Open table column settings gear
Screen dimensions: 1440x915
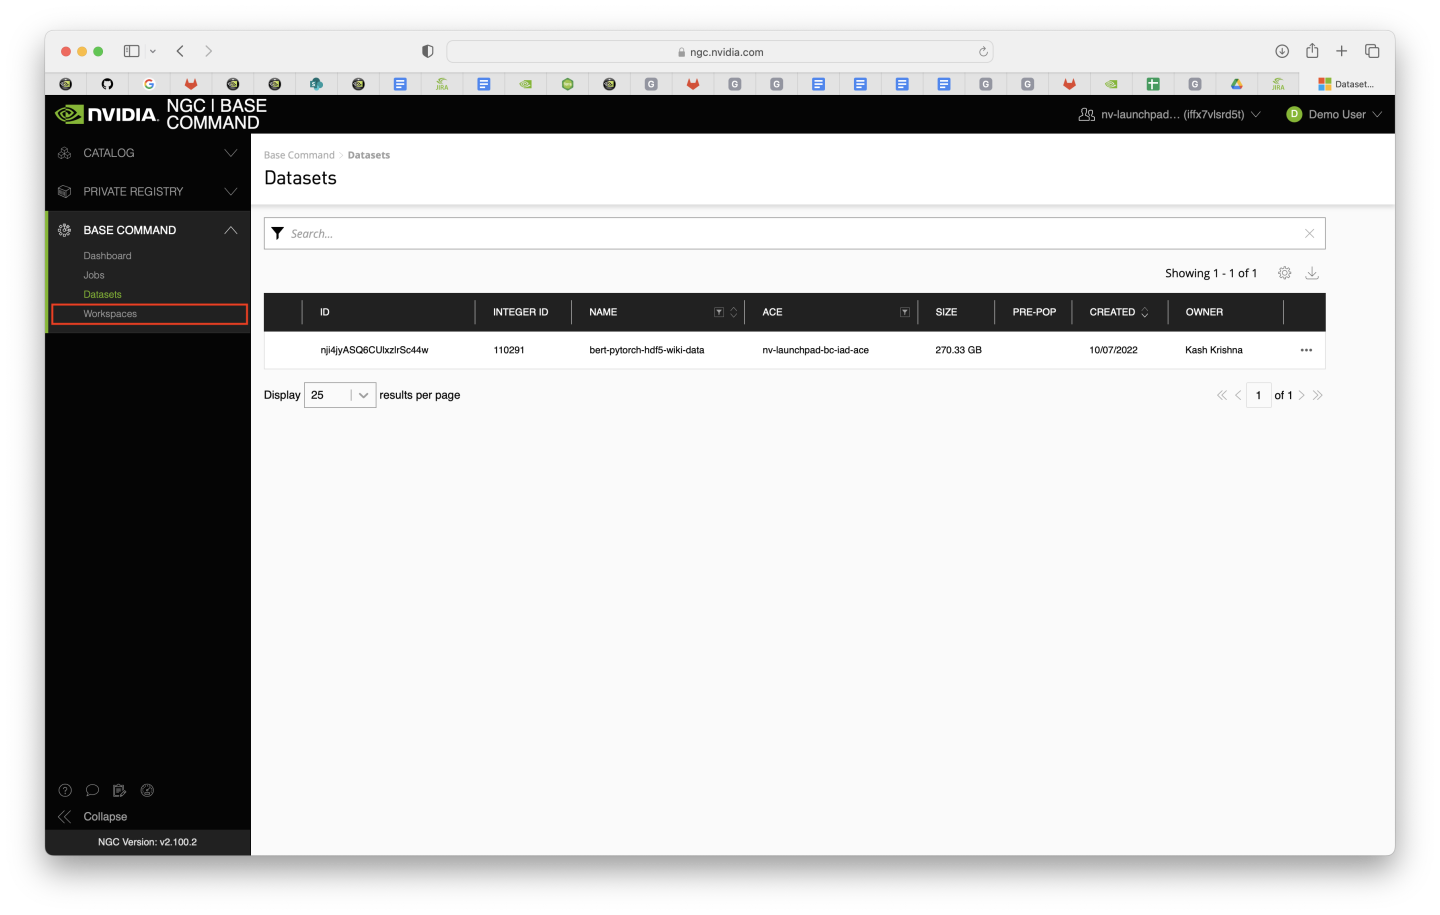(1285, 273)
